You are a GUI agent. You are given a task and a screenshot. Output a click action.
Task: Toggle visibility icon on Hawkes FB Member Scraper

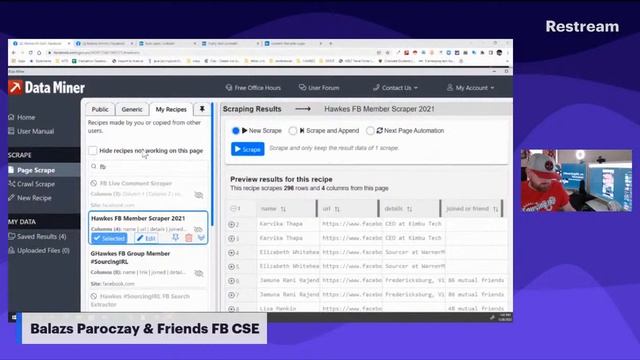pos(198,229)
